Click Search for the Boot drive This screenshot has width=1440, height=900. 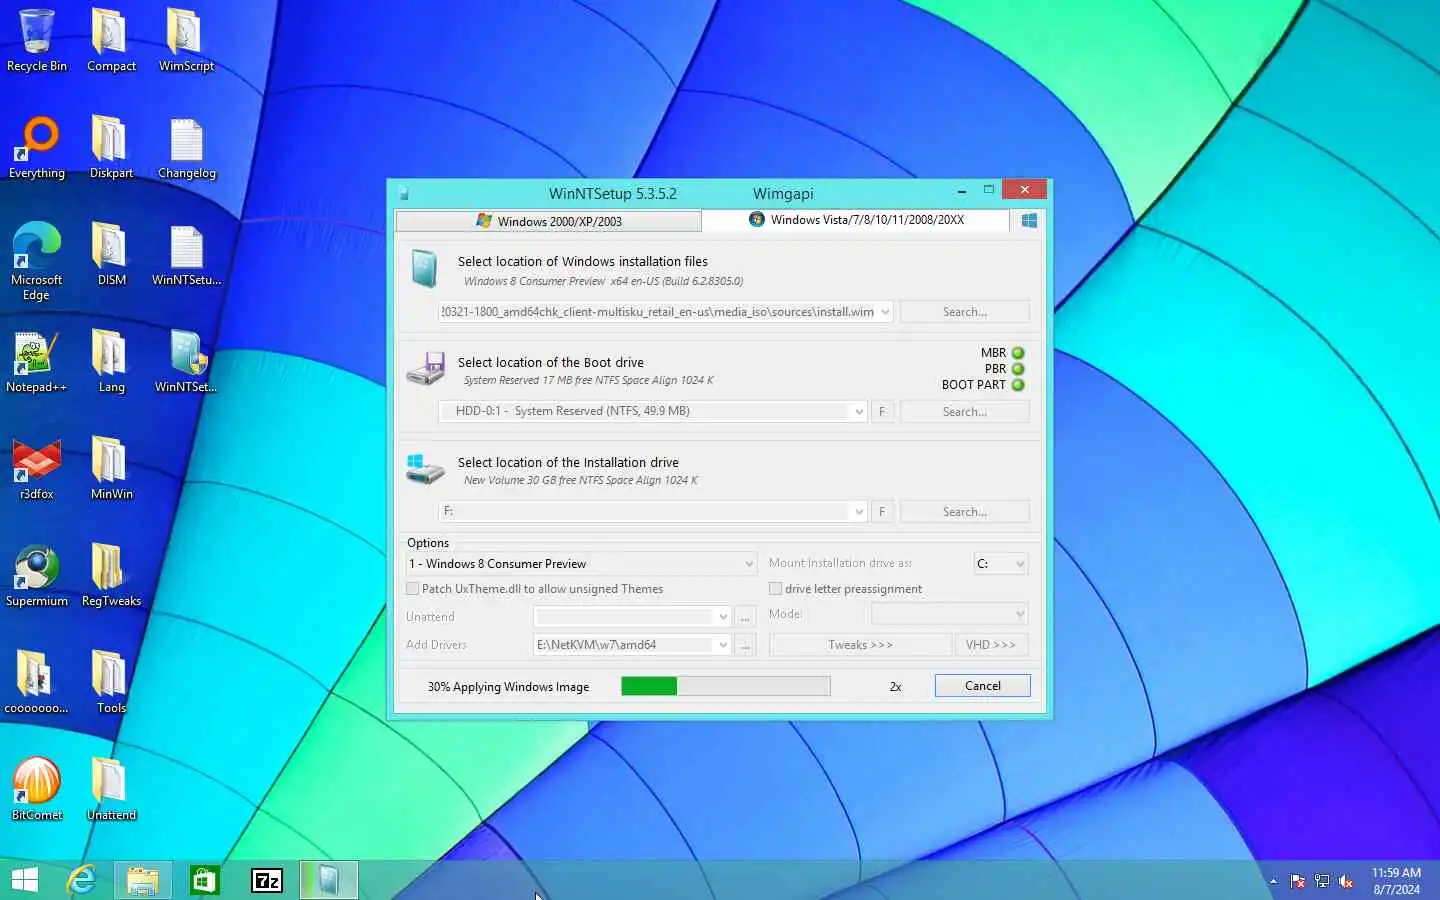coord(964,411)
